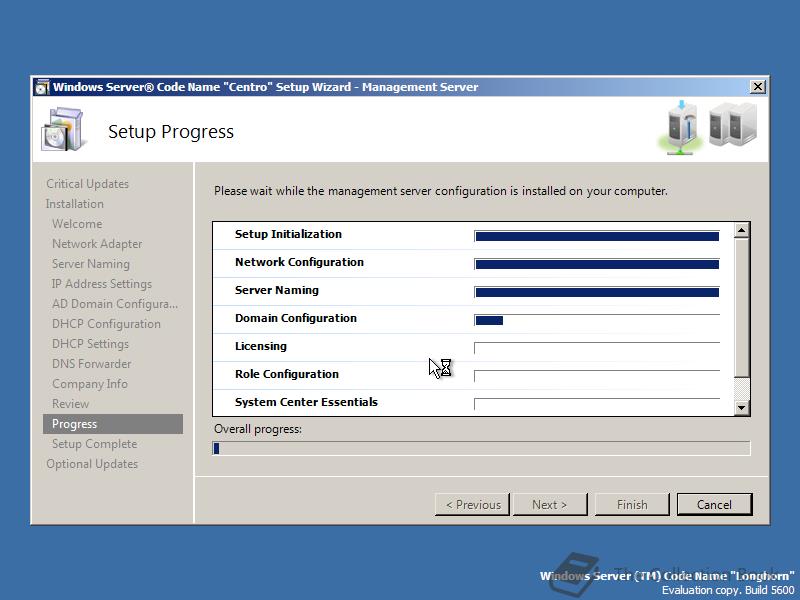Close the Centro Setup Wizard window
This screenshot has width=800, height=600.
(758, 87)
